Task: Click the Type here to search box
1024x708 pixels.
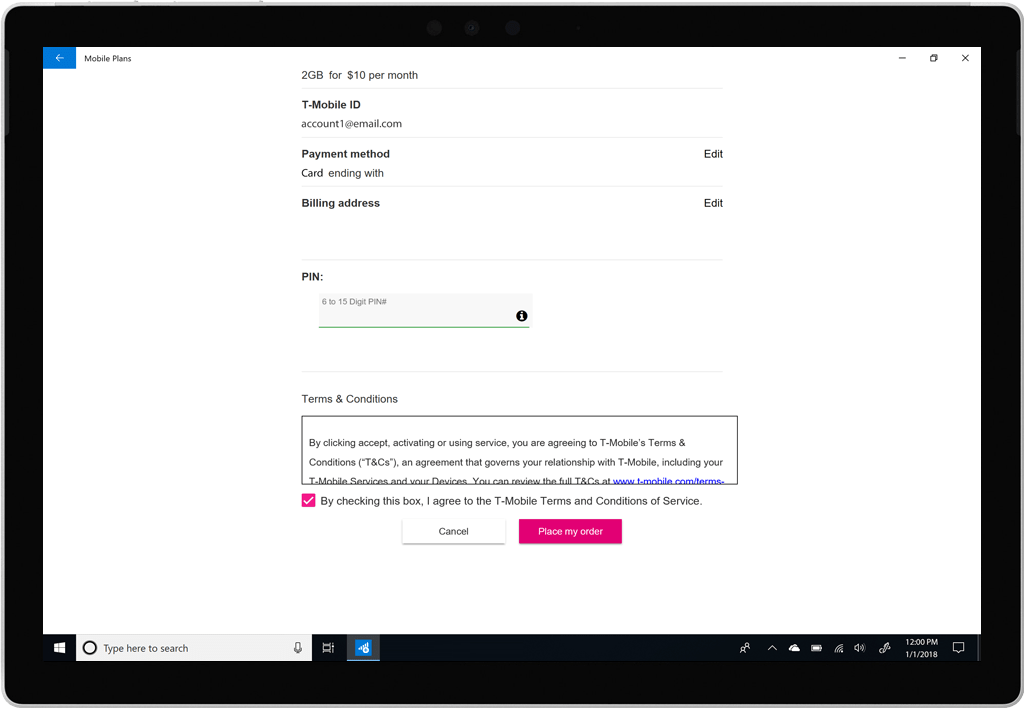Action: (194, 648)
